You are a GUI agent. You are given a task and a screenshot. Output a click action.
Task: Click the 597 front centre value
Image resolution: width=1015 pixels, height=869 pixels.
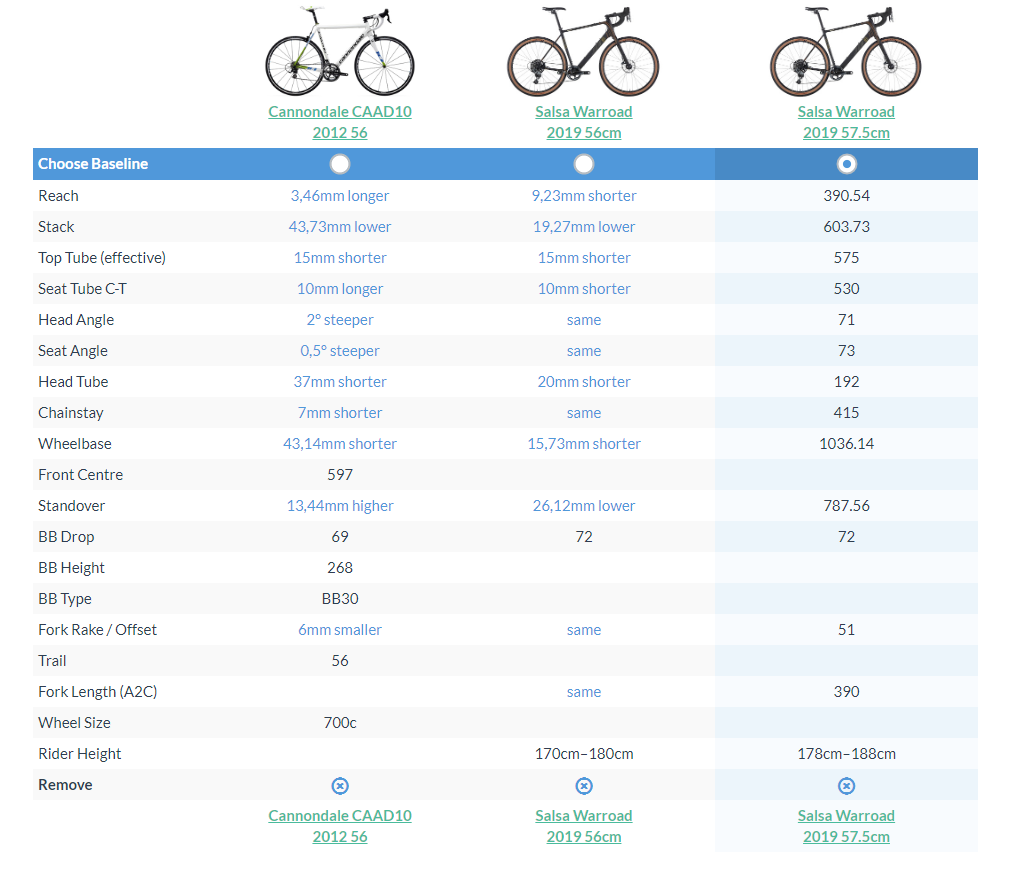(x=340, y=475)
